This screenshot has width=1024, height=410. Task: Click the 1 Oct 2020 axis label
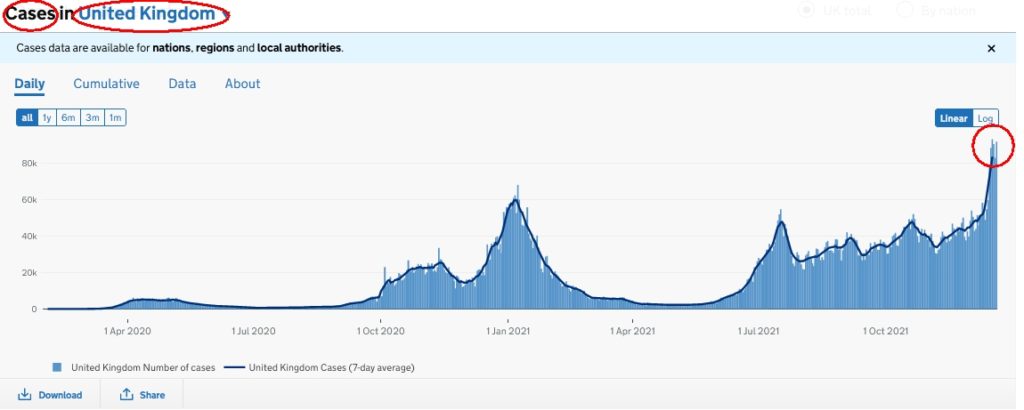tap(381, 331)
